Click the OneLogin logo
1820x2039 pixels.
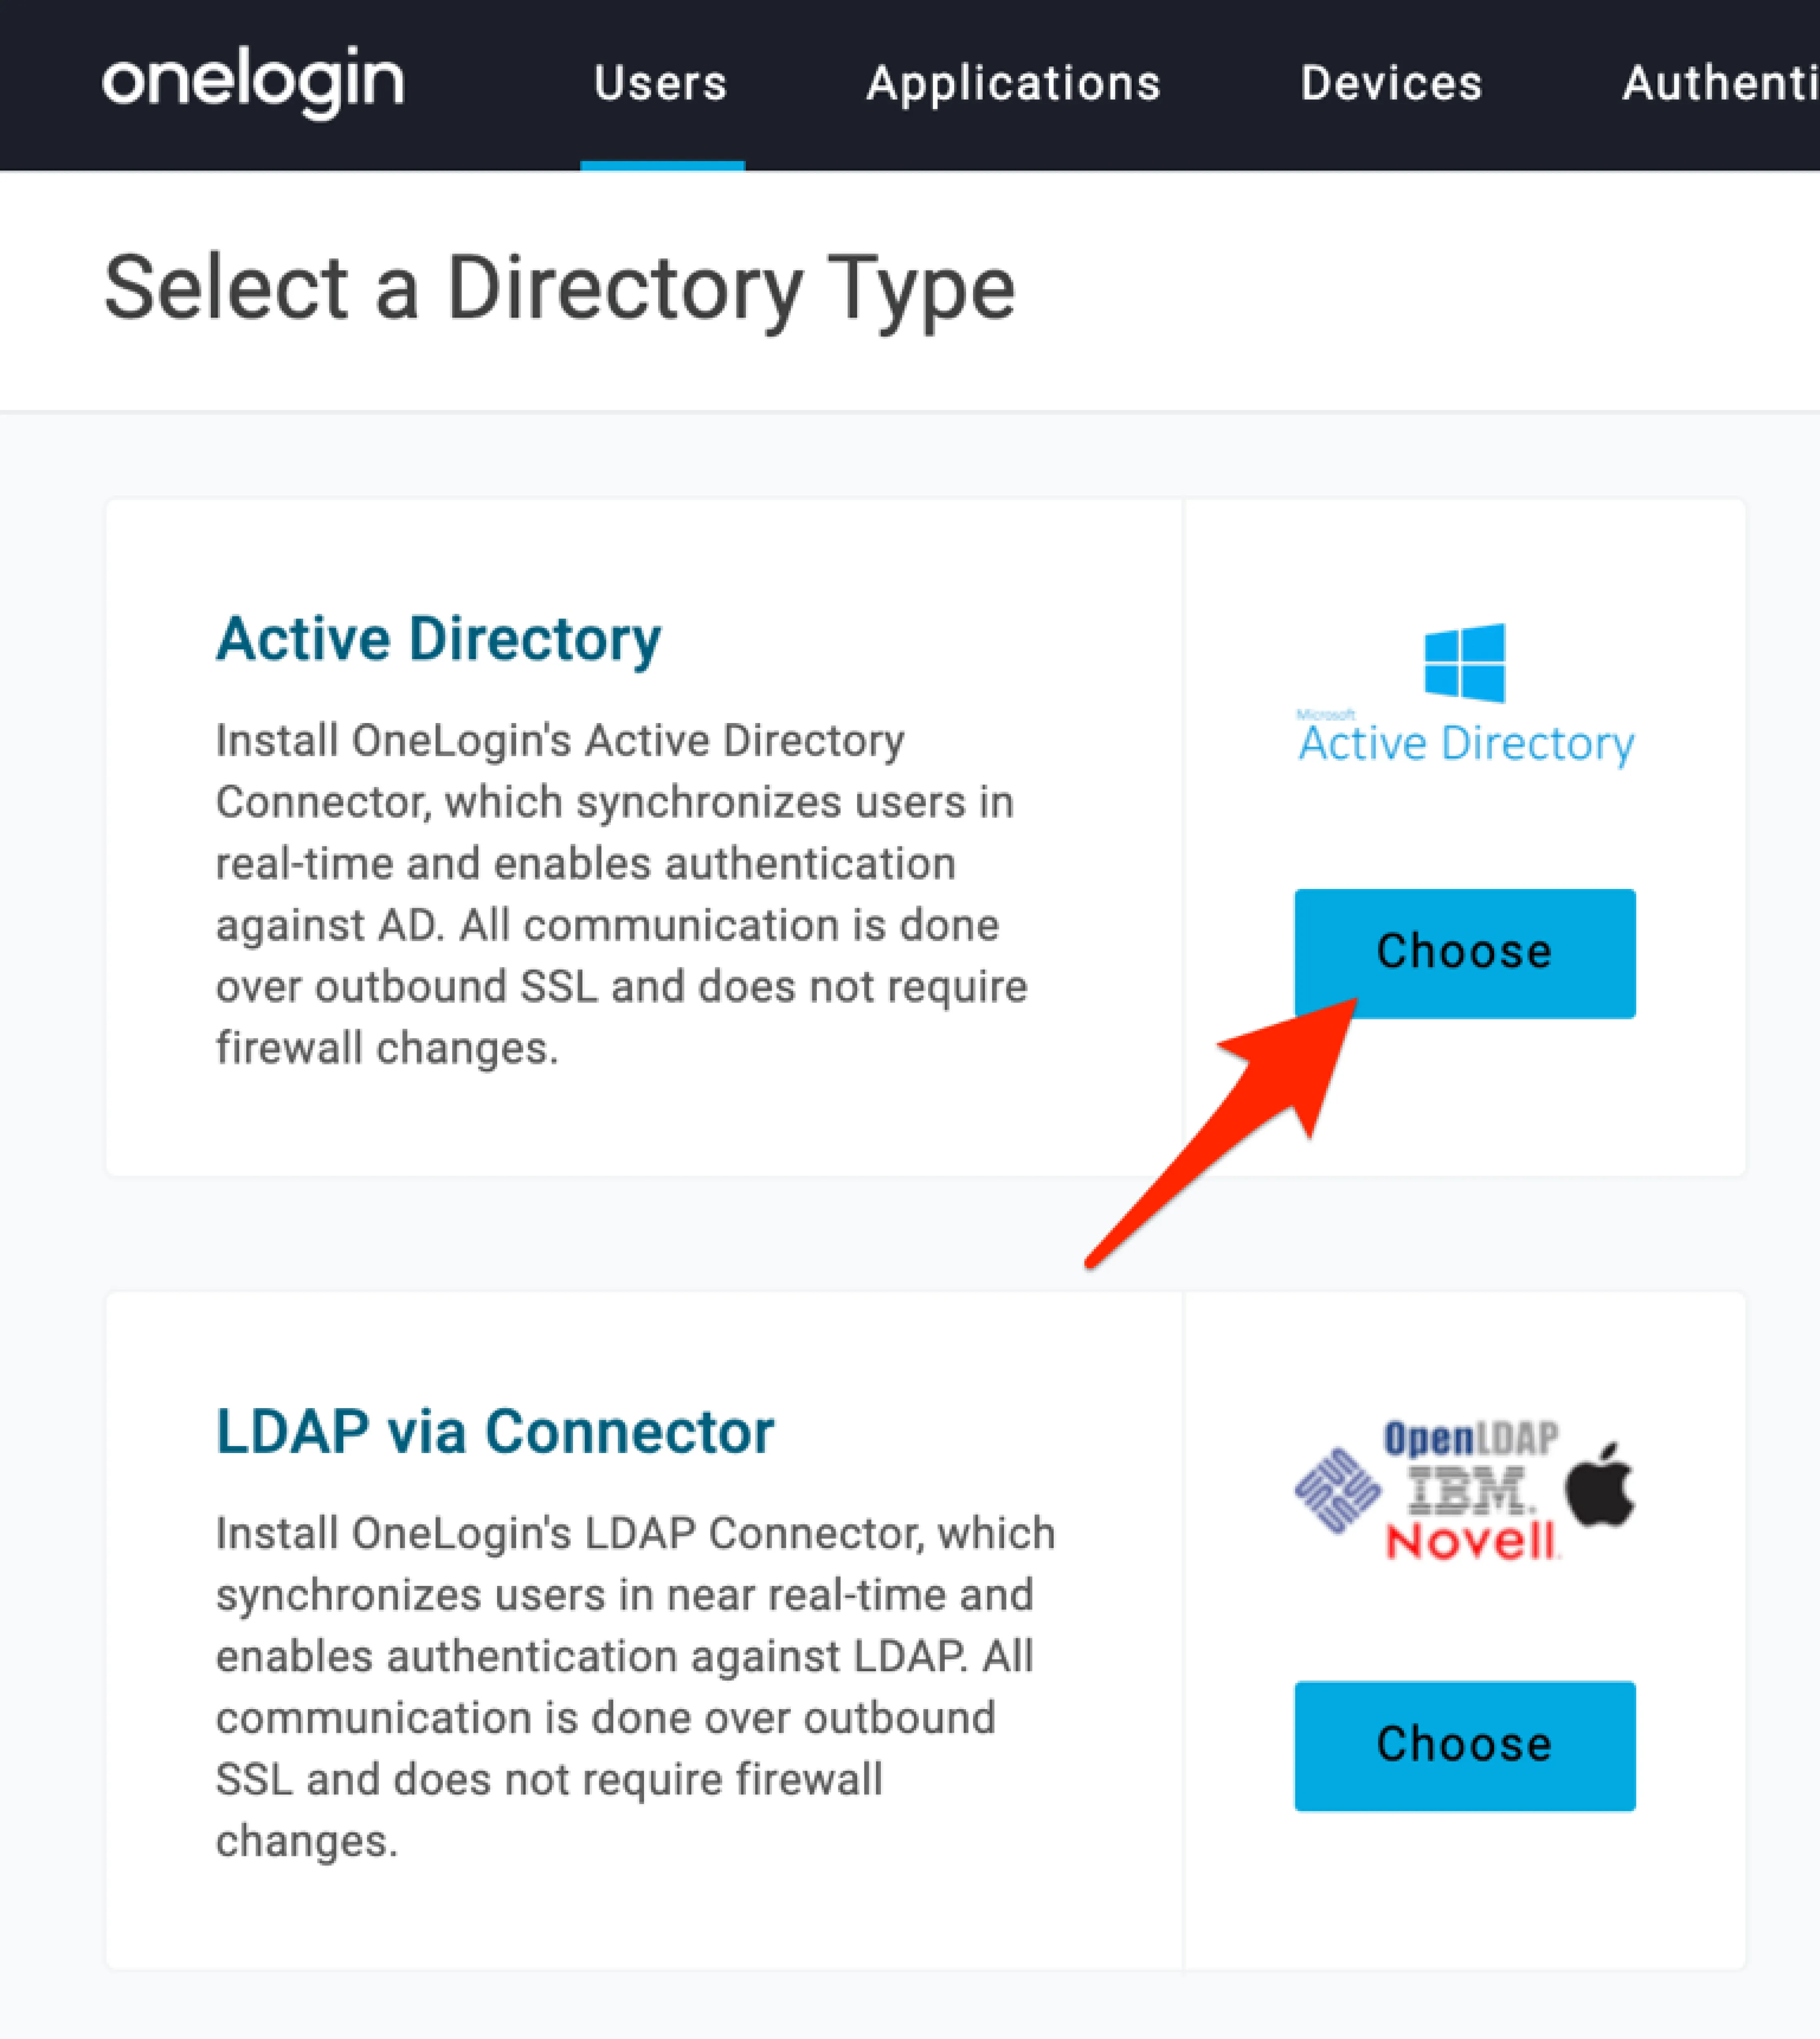point(253,82)
